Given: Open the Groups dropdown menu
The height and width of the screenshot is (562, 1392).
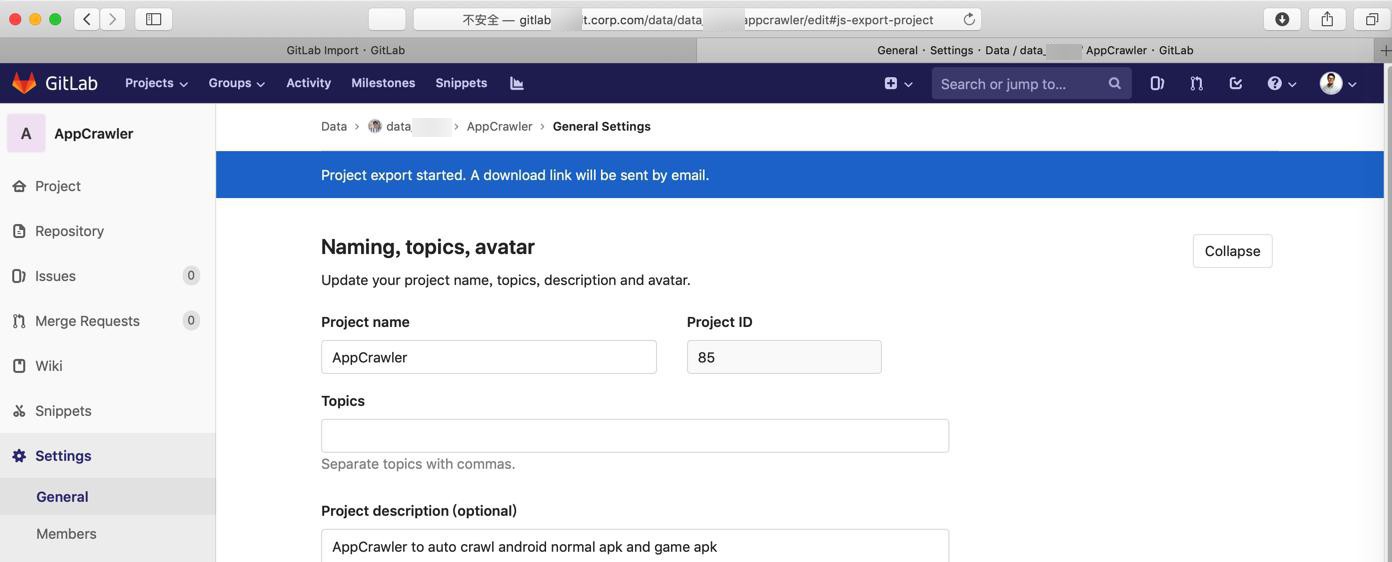Looking at the screenshot, I should pyautogui.click(x=236, y=83).
